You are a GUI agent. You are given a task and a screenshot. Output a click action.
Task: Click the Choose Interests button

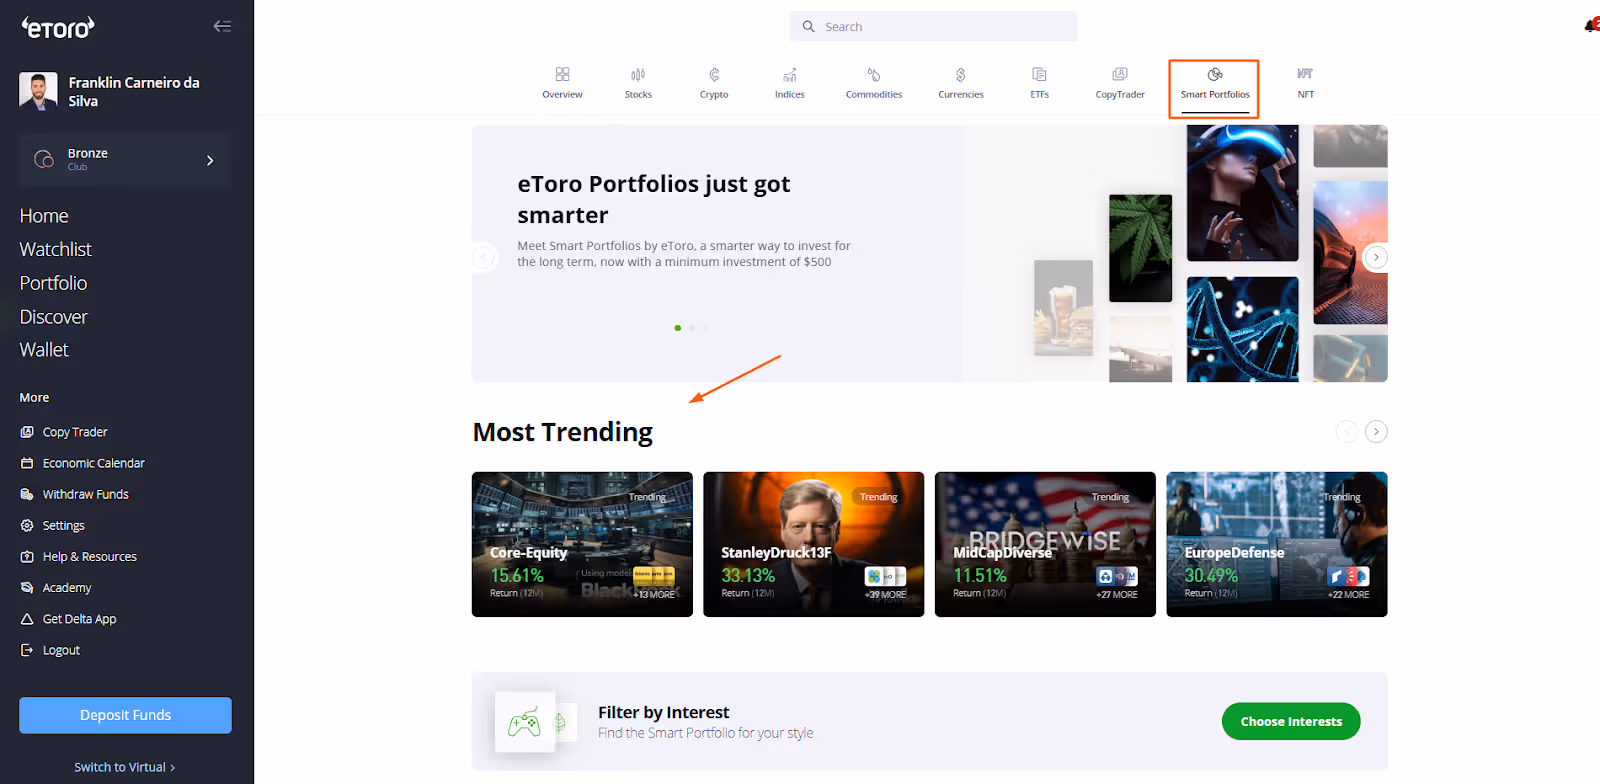coord(1291,721)
